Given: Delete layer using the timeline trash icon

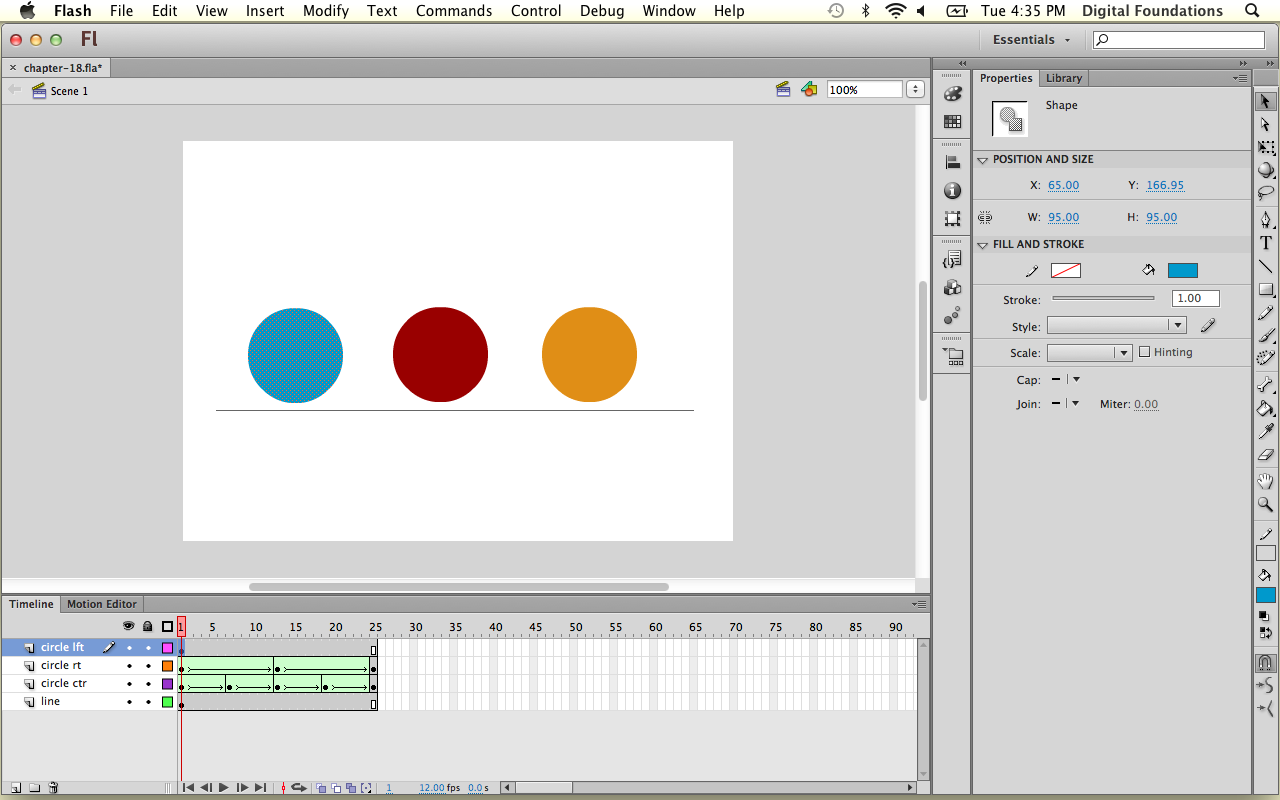Looking at the screenshot, I should point(54,788).
